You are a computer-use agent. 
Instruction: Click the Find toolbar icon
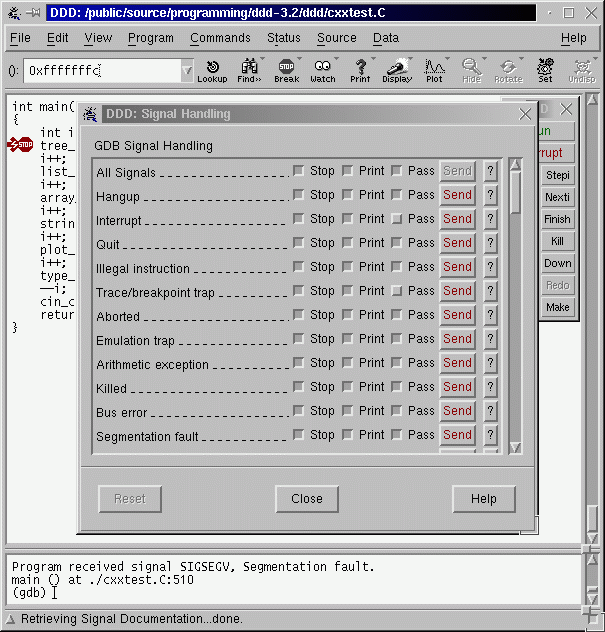(x=247, y=70)
